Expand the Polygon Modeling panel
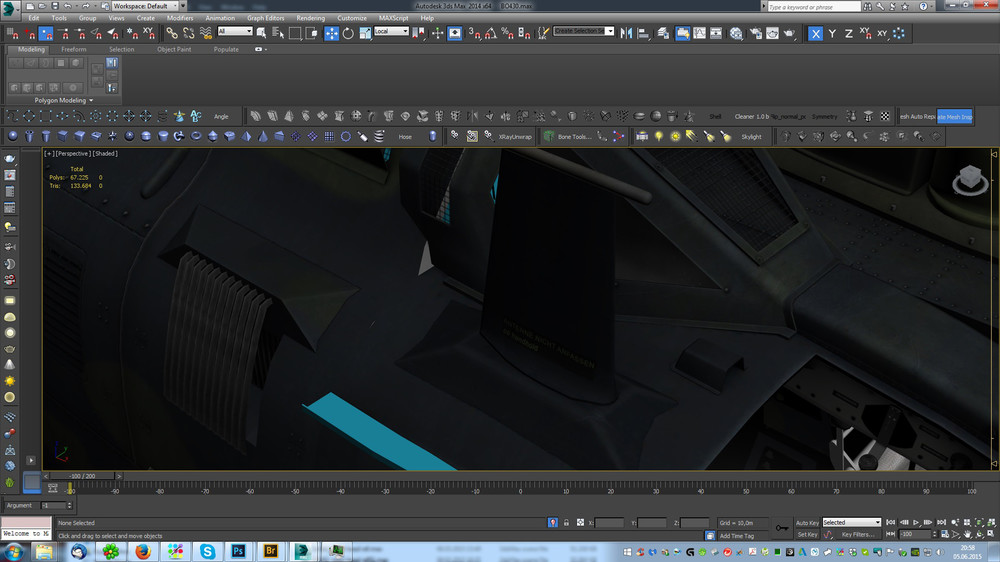Image resolution: width=1000 pixels, height=562 pixels. pos(62,100)
